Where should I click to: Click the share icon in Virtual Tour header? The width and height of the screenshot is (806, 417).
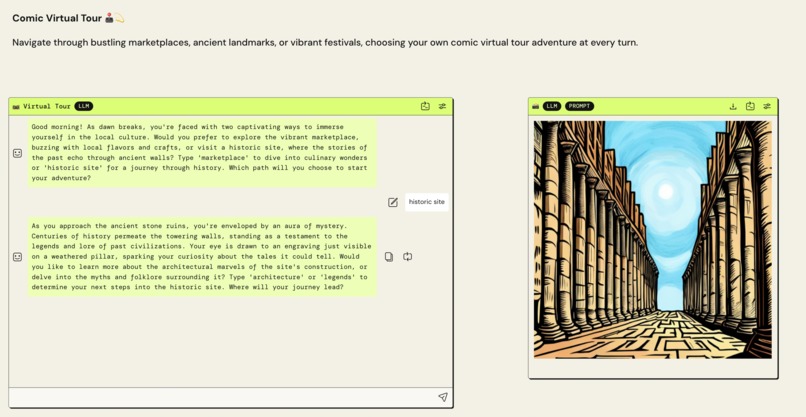pos(425,106)
